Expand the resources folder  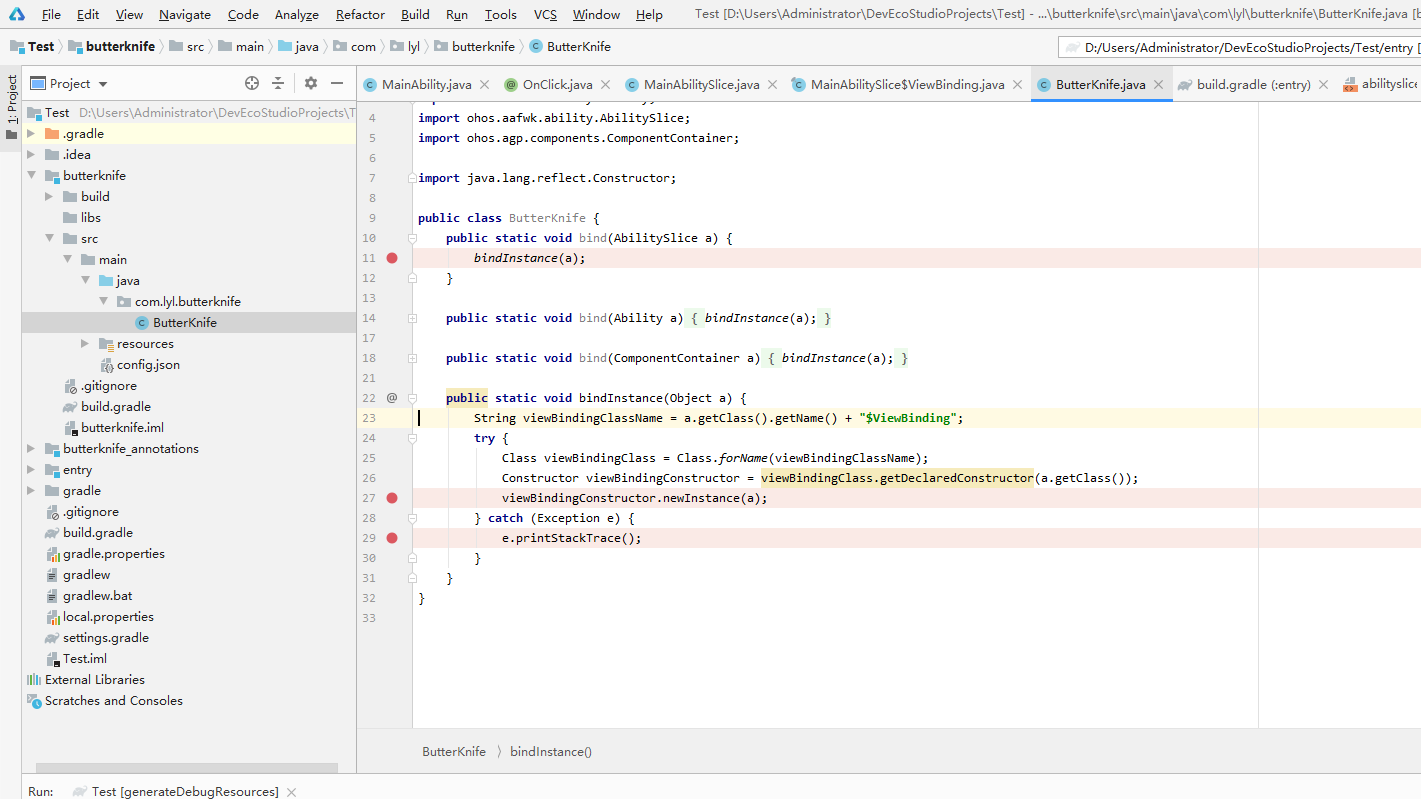pyautogui.click(x=86, y=344)
